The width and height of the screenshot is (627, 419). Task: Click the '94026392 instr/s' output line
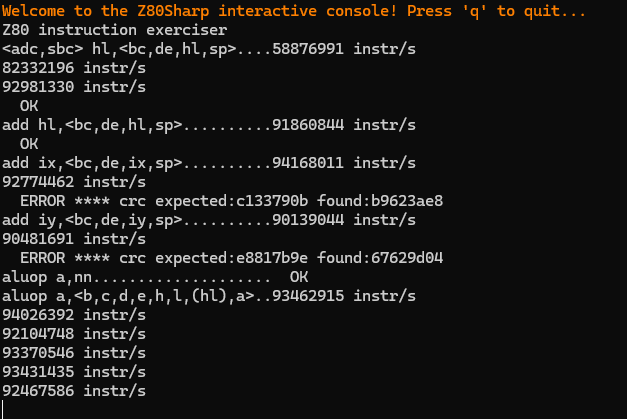(74, 315)
